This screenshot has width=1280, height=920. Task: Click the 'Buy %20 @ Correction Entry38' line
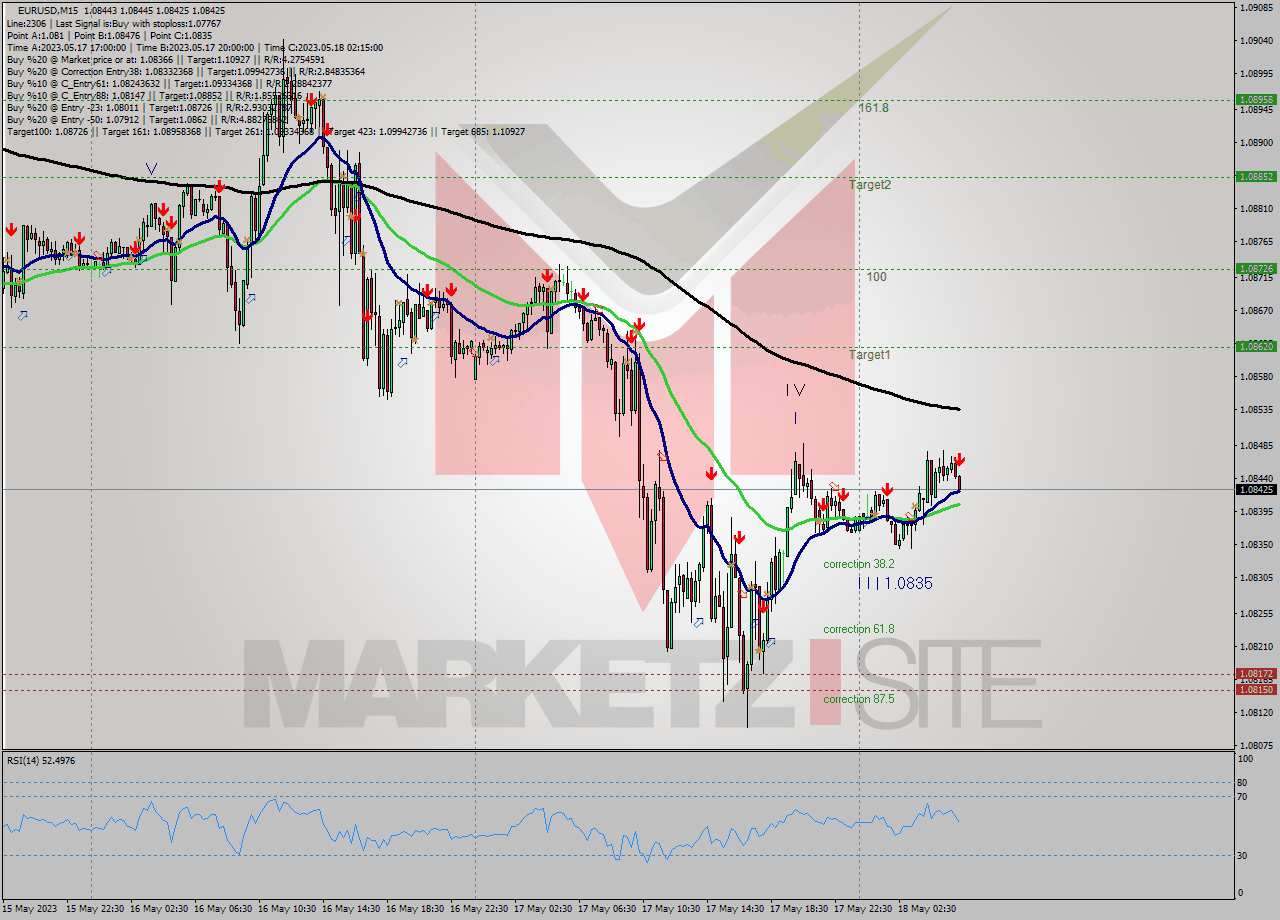pyautogui.click(x=185, y=71)
